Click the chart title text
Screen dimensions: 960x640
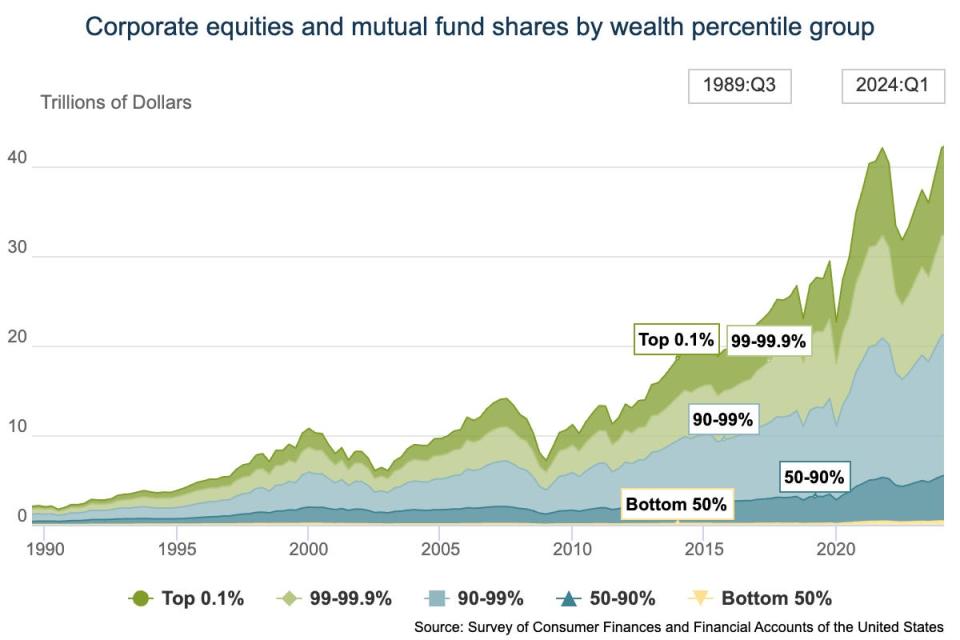(x=480, y=27)
